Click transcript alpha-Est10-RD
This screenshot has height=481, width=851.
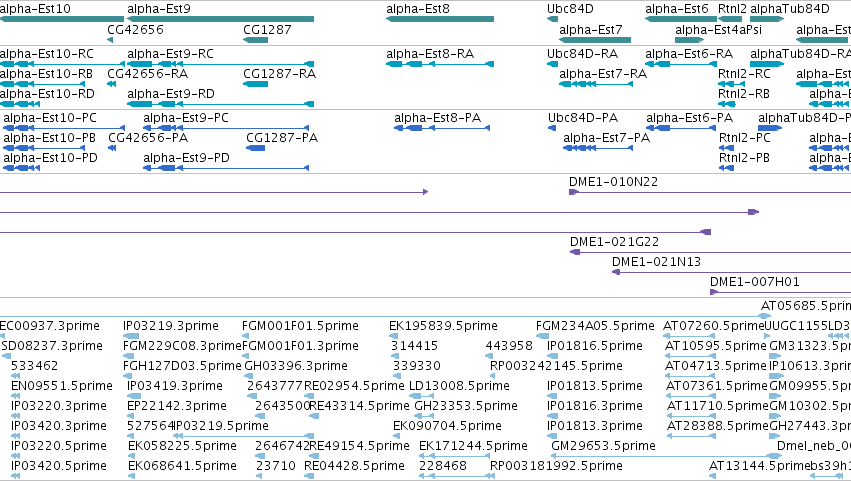pyautogui.click(x=47, y=94)
